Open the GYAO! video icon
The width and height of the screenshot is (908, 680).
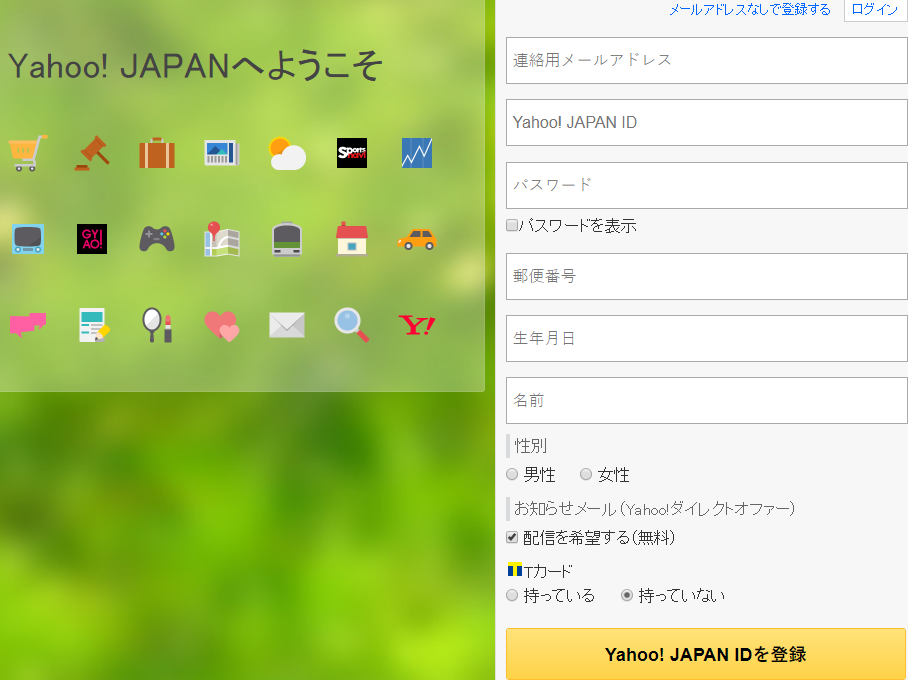point(92,239)
